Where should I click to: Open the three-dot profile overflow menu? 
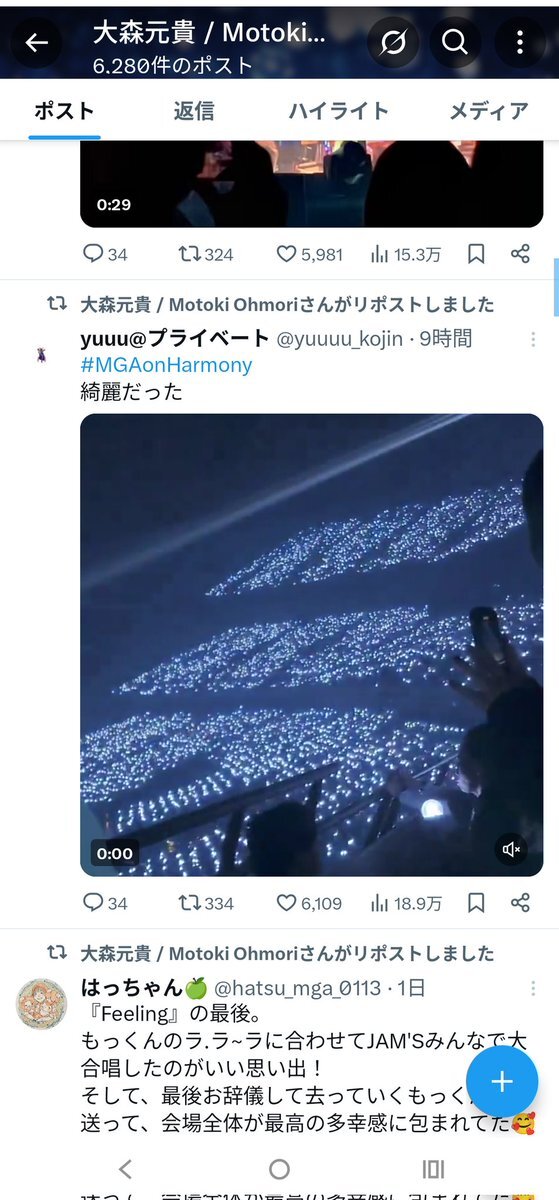[x=520, y=42]
